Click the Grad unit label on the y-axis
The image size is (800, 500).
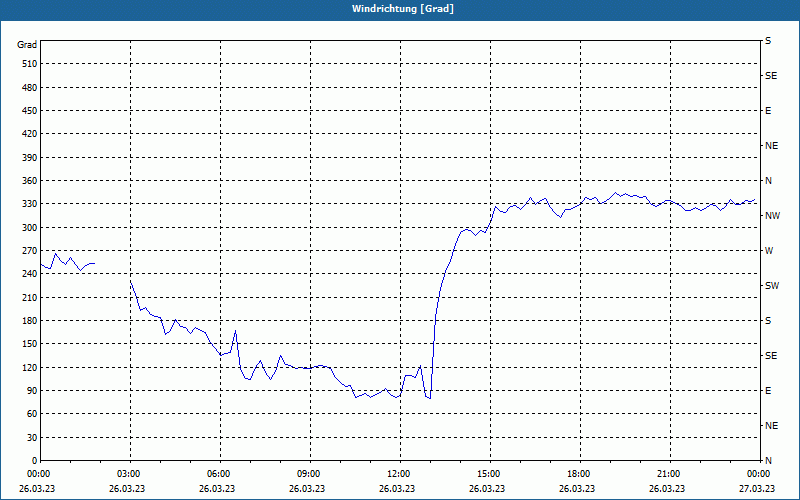(x=27, y=45)
